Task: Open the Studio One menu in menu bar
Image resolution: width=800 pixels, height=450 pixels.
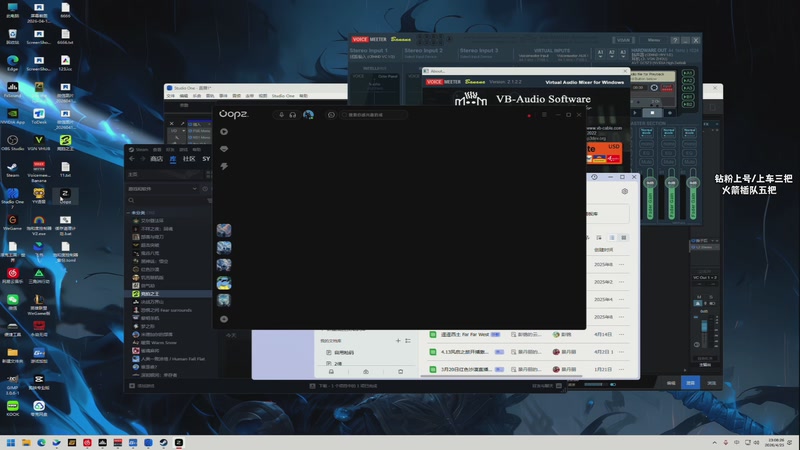Action: pyautogui.click(x=283, y=96)
